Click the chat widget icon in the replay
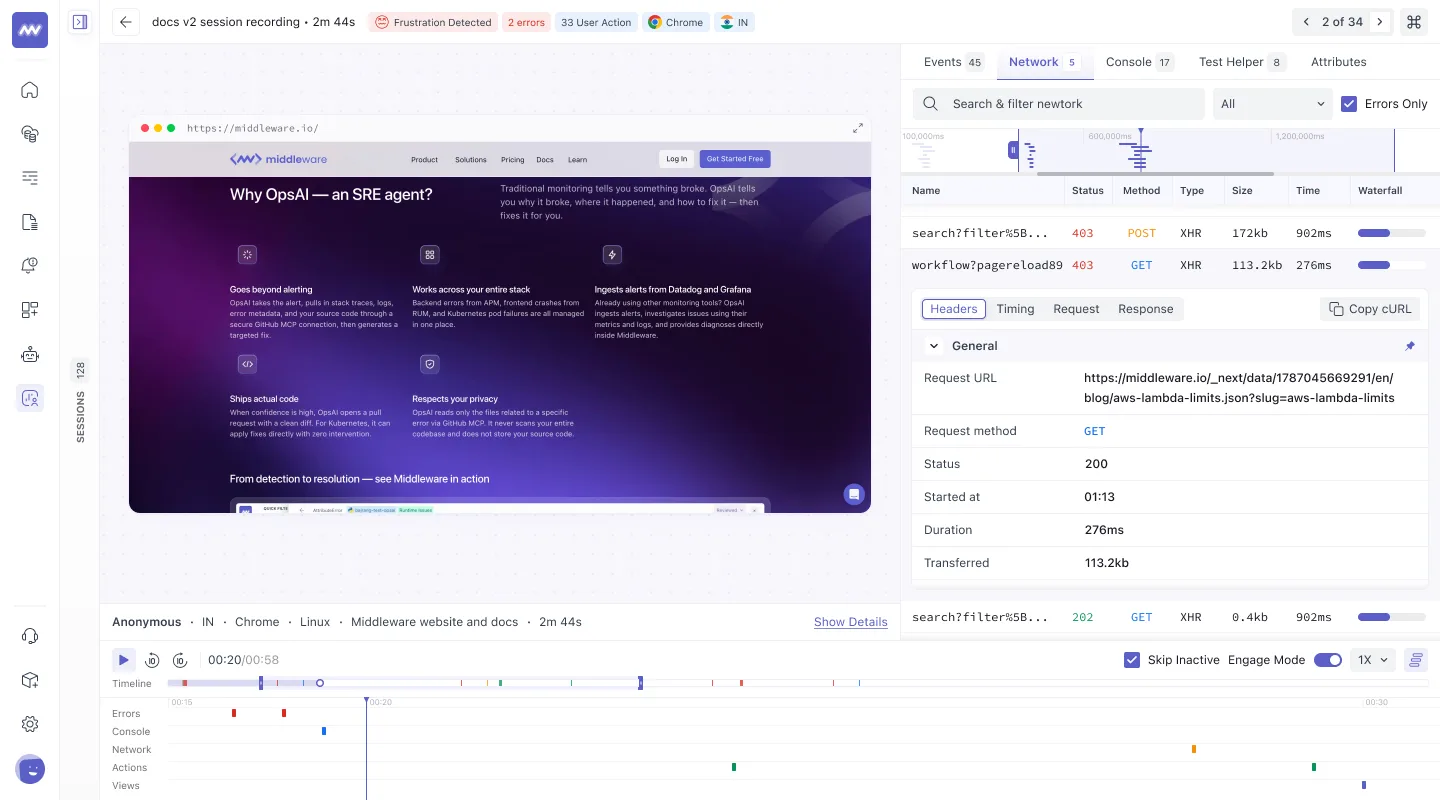Viewport: 1440px width, 800px height. [853, 494]
